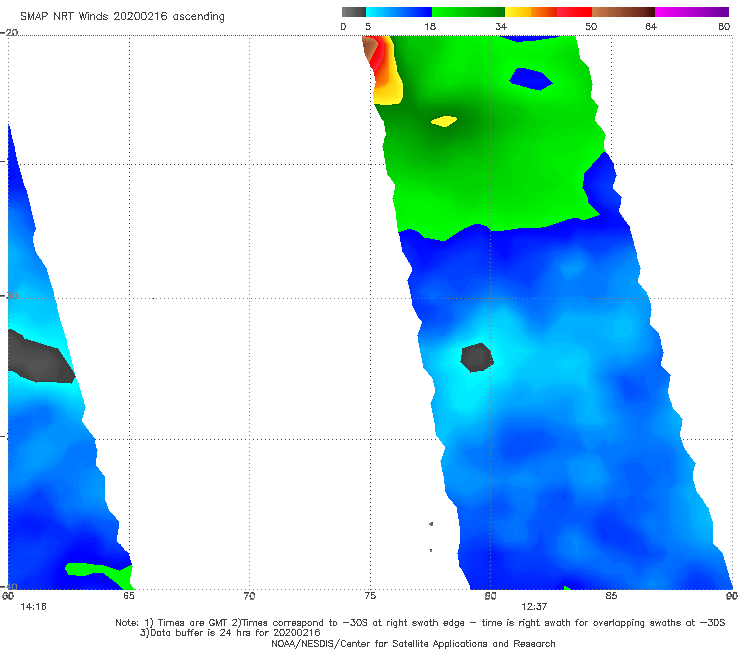Click the small yellow wind patch in green area
The height and width of the screenshot is (650, 740).
coord(444,121)
